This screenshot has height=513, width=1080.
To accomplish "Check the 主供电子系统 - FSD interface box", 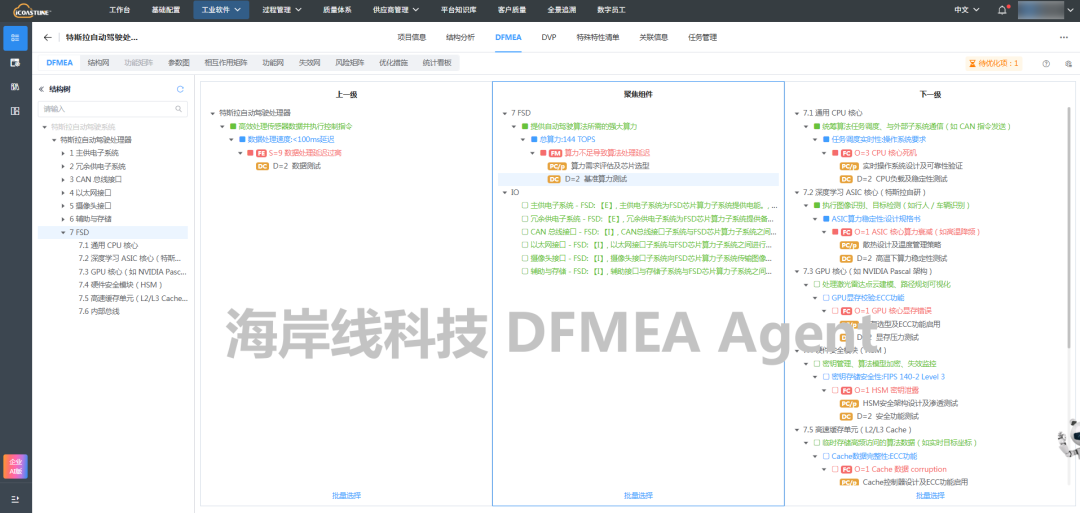I will (x=525, y=205).
